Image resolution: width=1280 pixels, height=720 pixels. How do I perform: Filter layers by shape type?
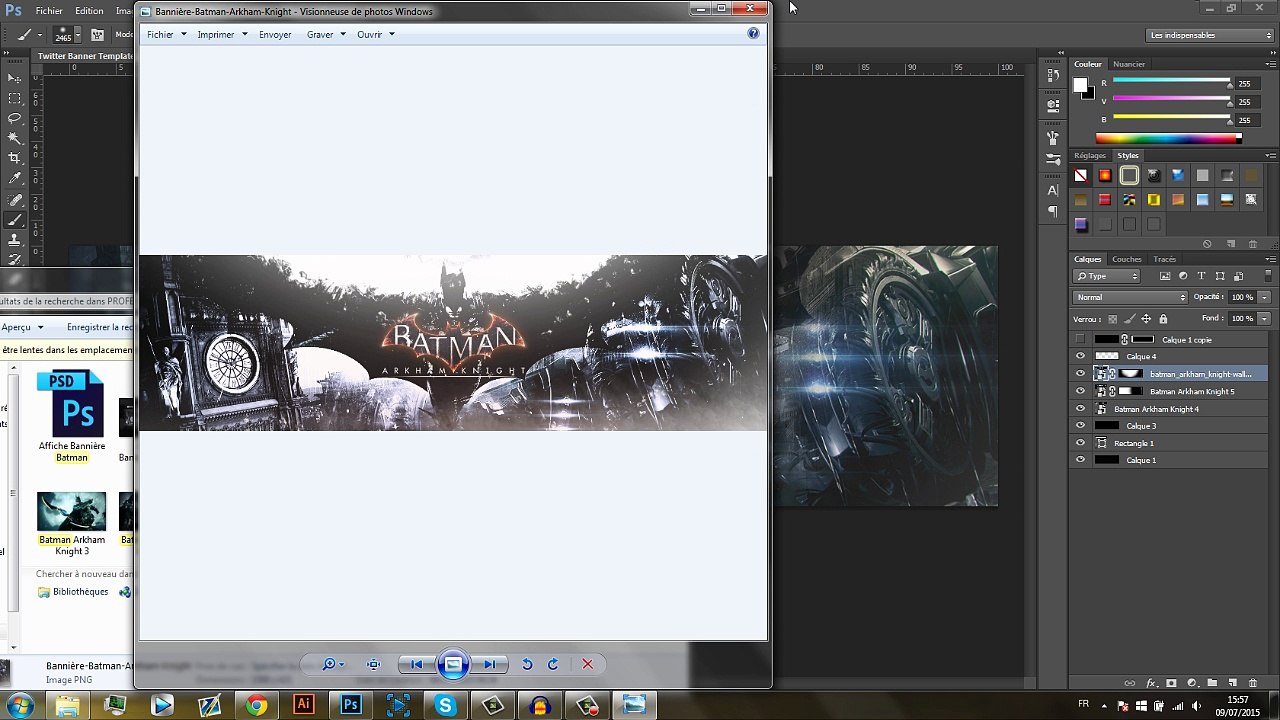pos(1219,276)
